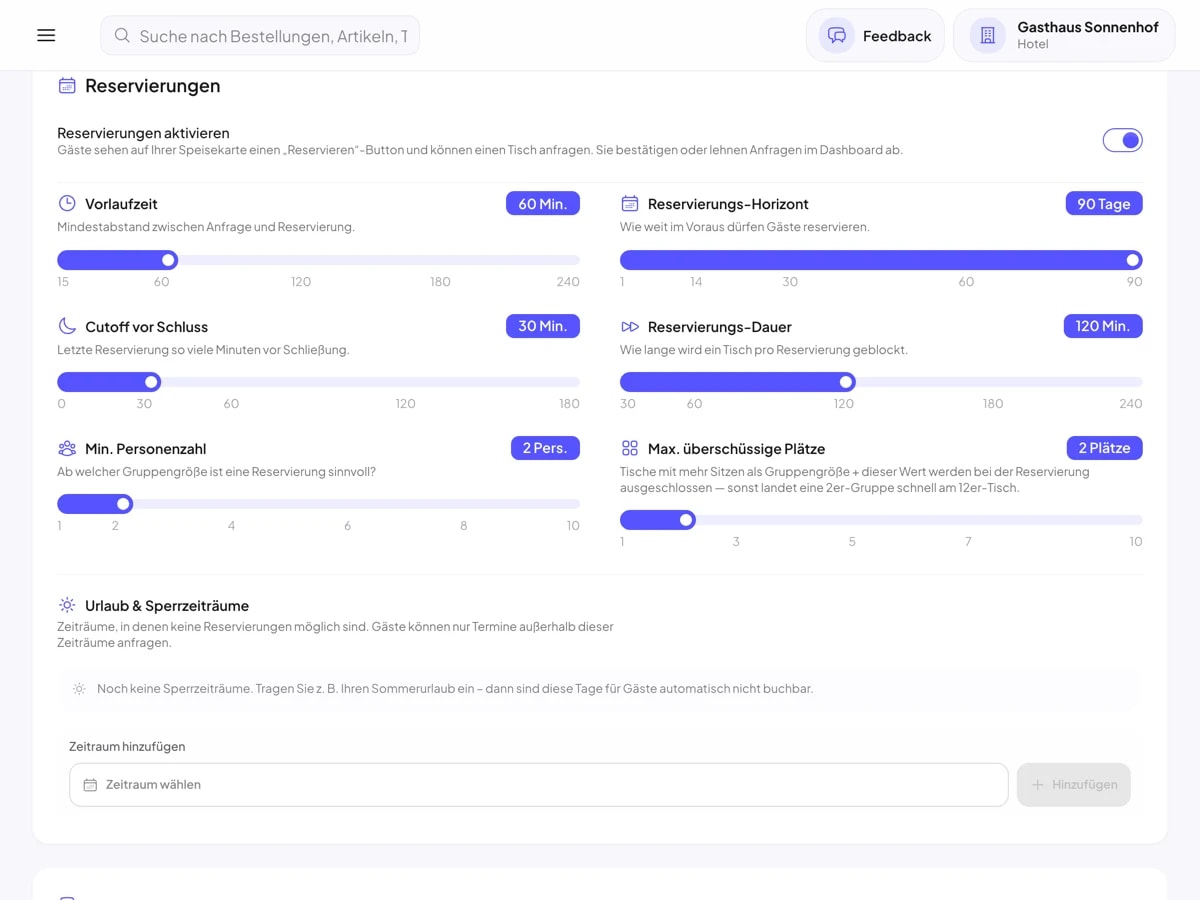Click the Reservierungs-Dauer fast-forward icon
The width and height of the screenshot is (1200, 900).
(x=630, y=327)
